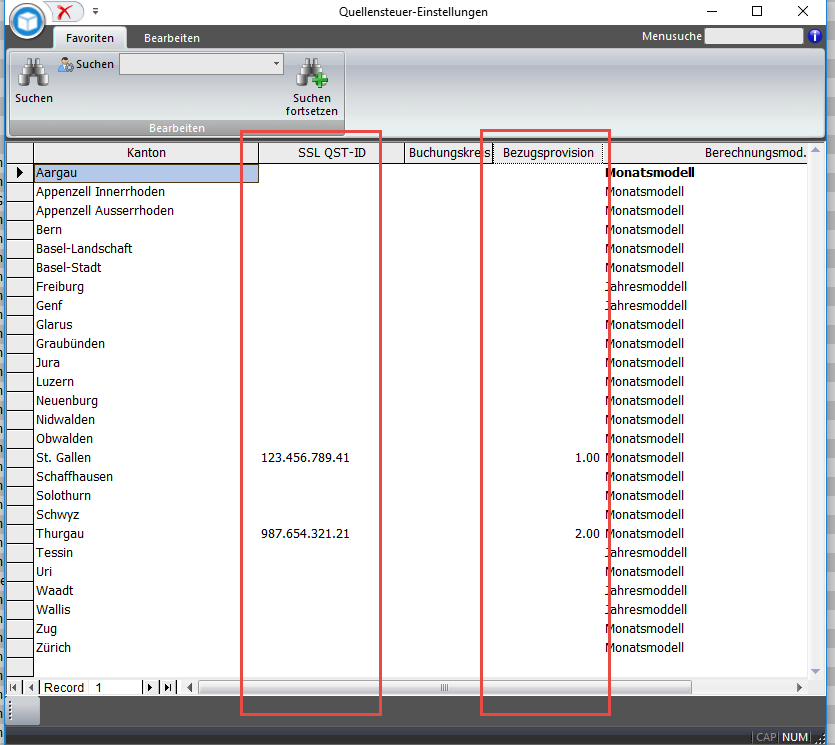Click the SSL QST-ID column header
Screen dimensions: 835x745
point(332,153)
